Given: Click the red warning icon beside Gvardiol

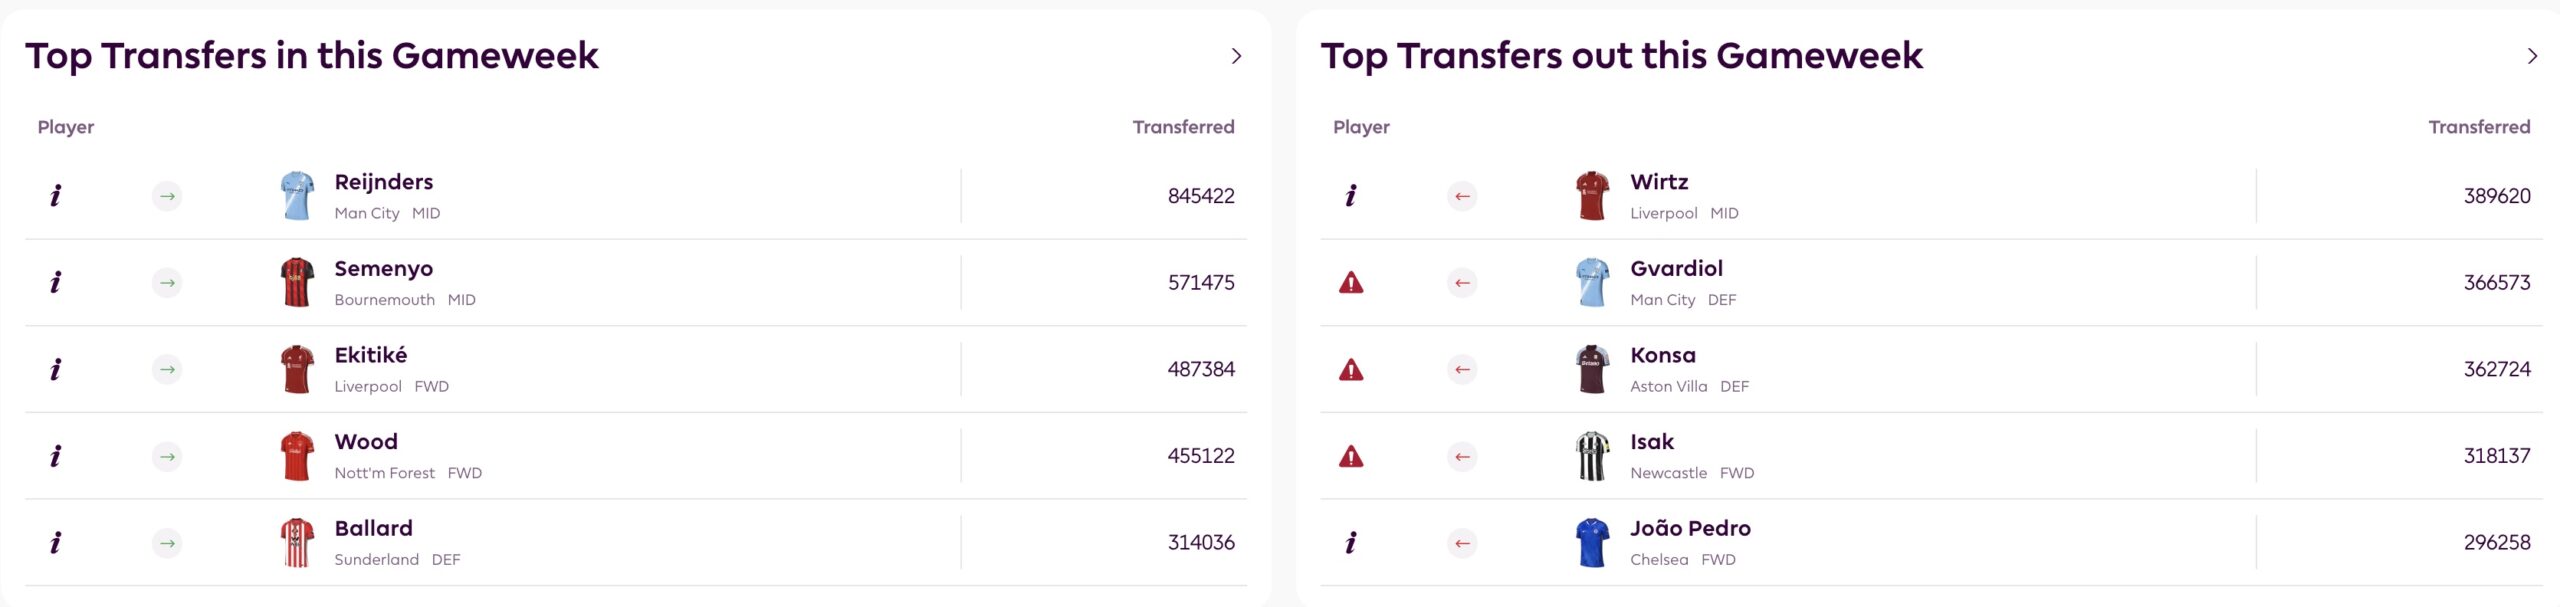Looking at the screenshot, I should [x=1351, y=283].
